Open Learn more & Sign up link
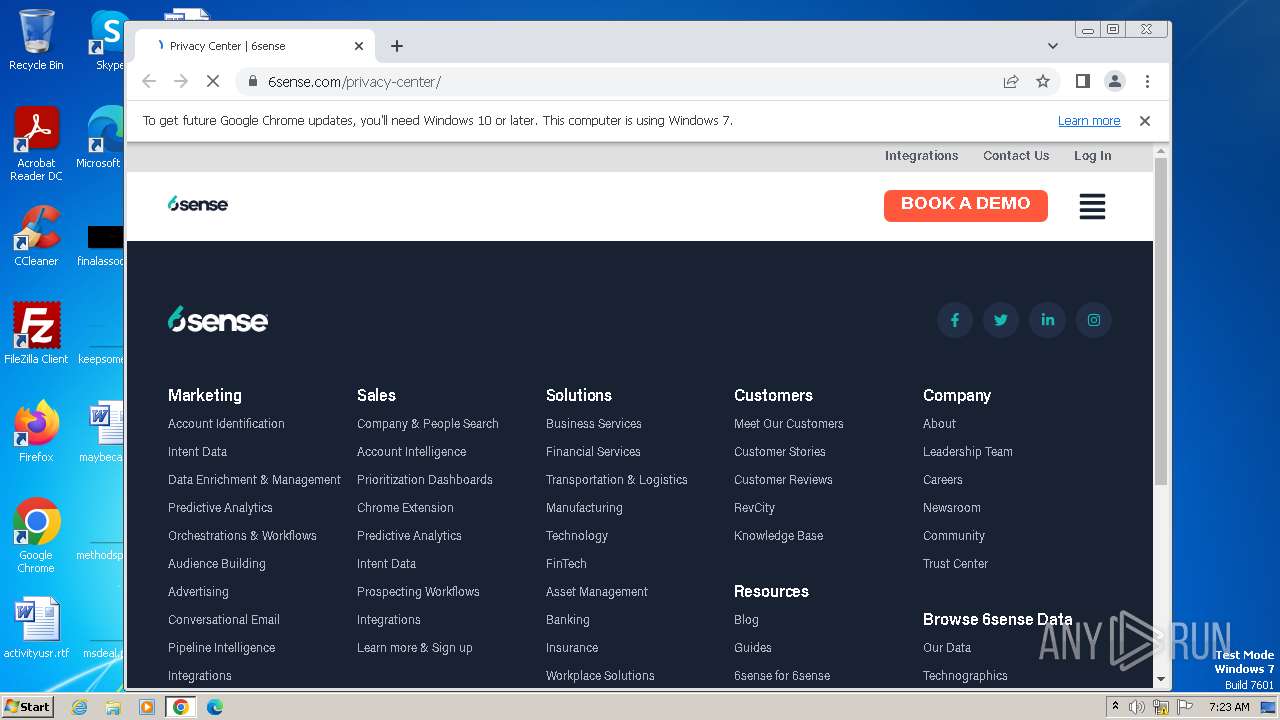The width and height of the screenshot is (1280, 720). (415, 648)
